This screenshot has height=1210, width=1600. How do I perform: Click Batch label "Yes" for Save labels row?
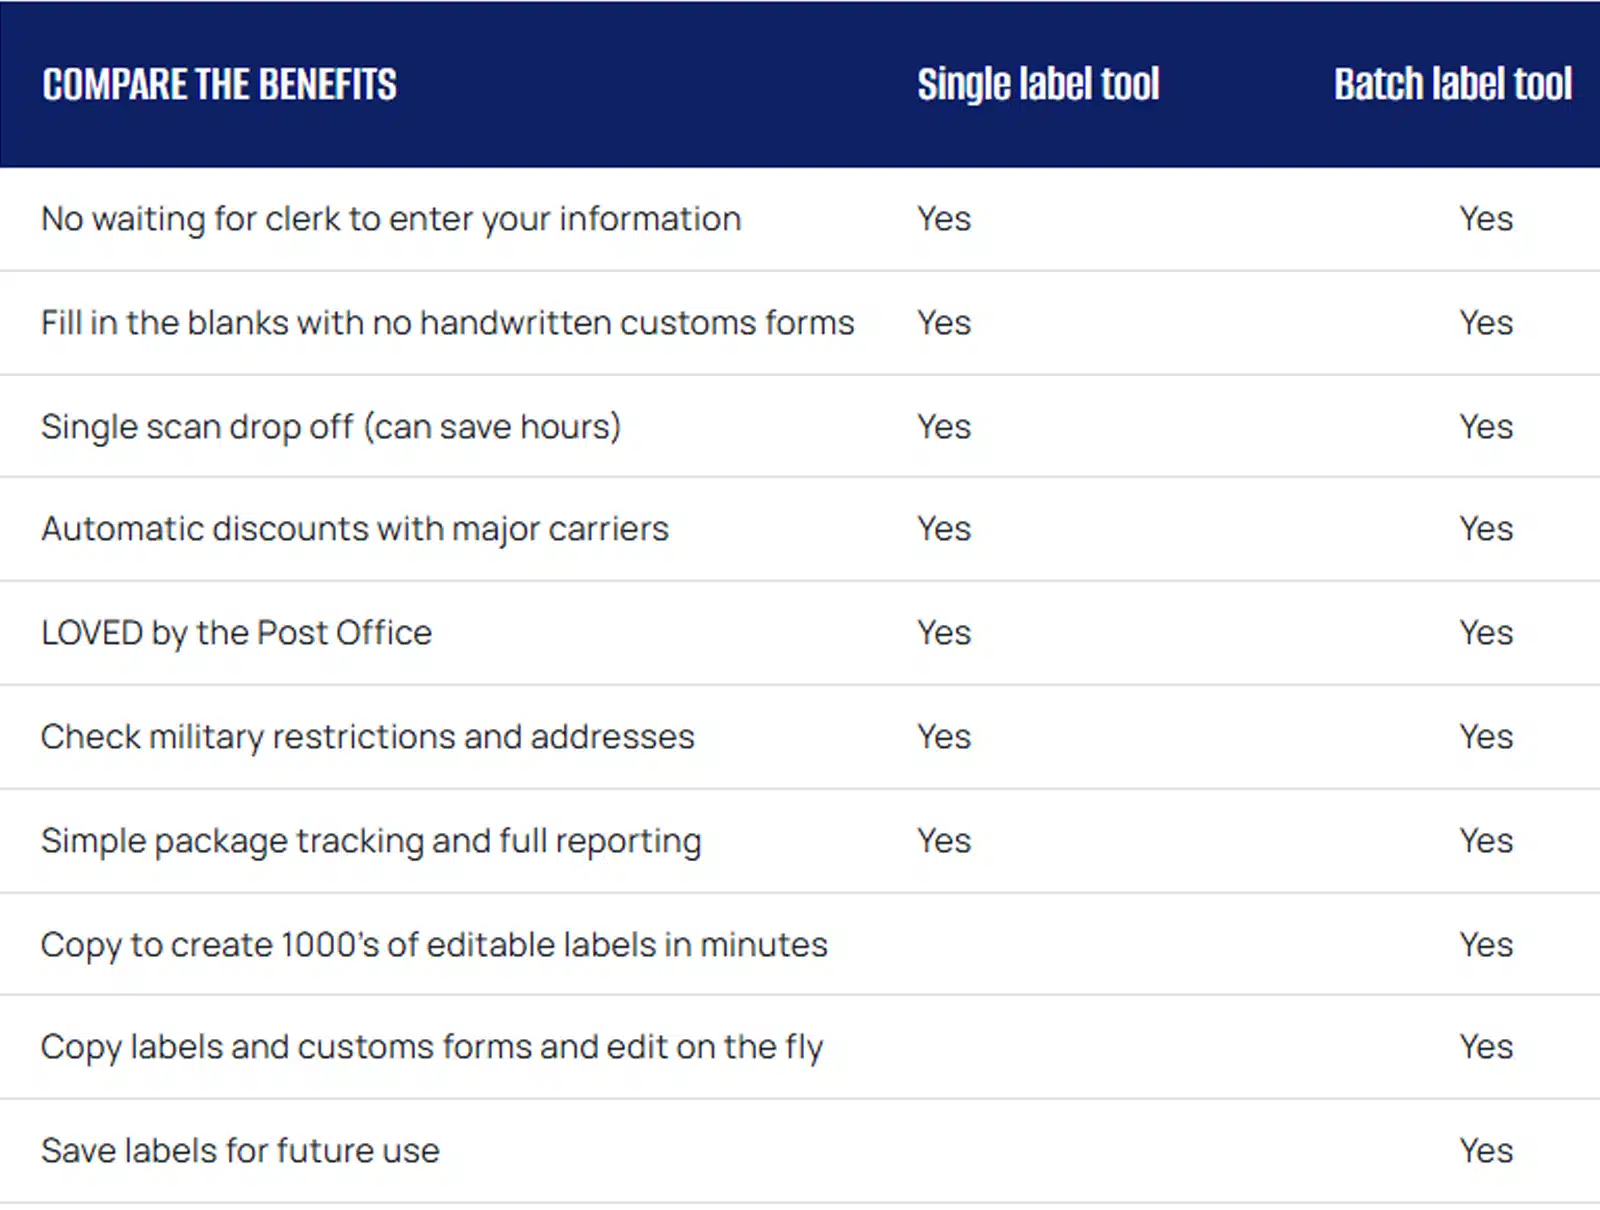[1485, 1151]
